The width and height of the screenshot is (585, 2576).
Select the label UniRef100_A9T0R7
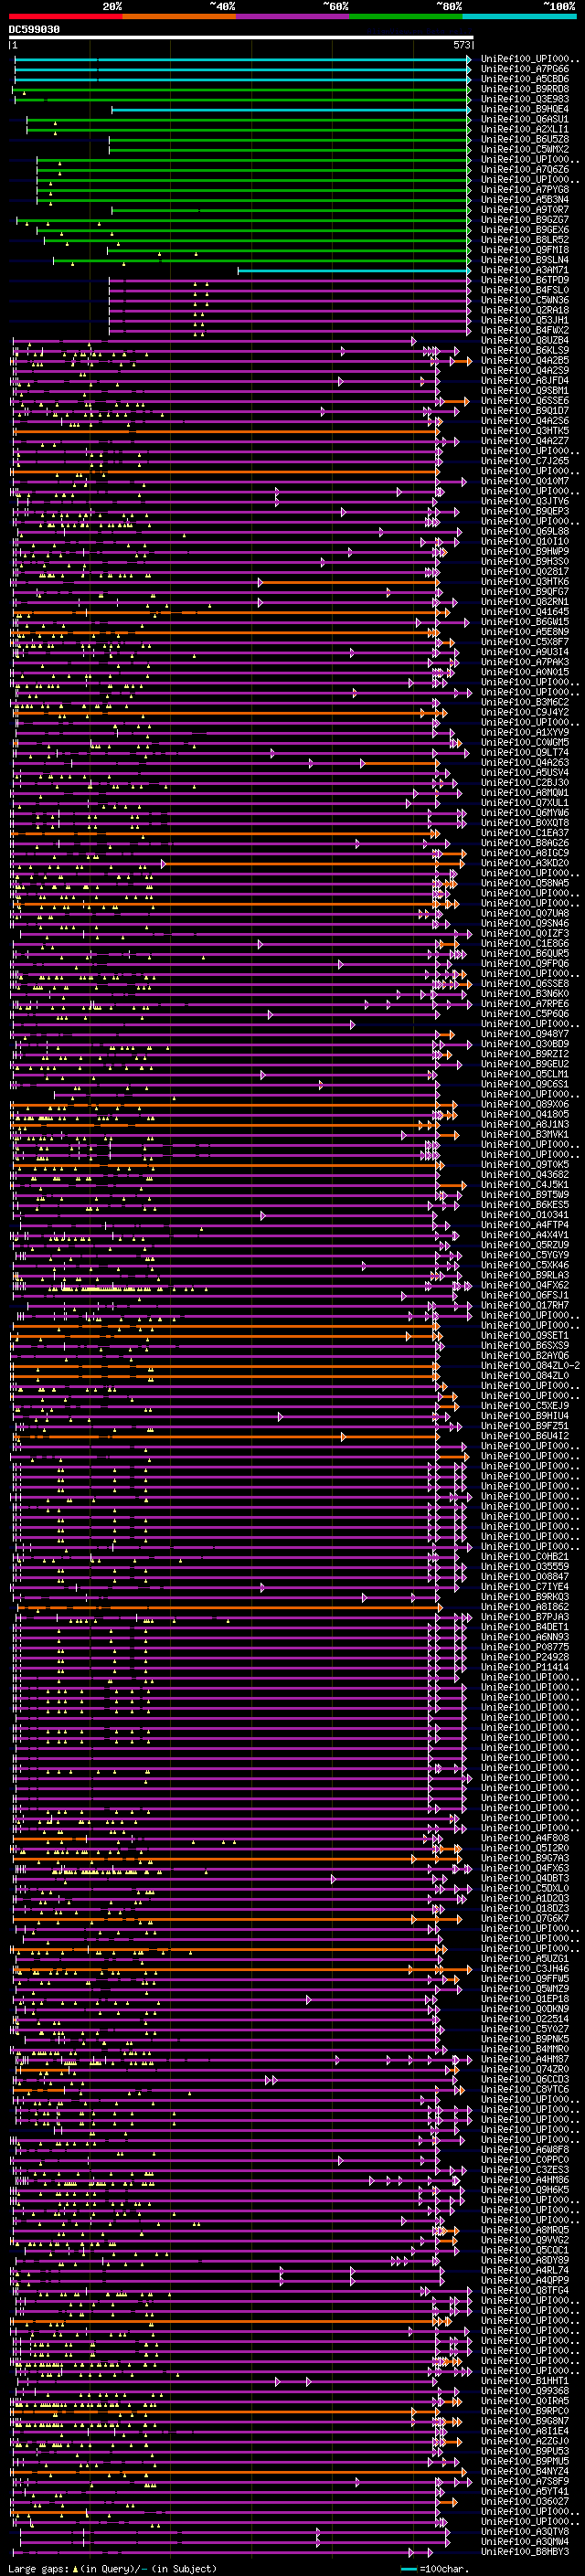tap(525, 210)
